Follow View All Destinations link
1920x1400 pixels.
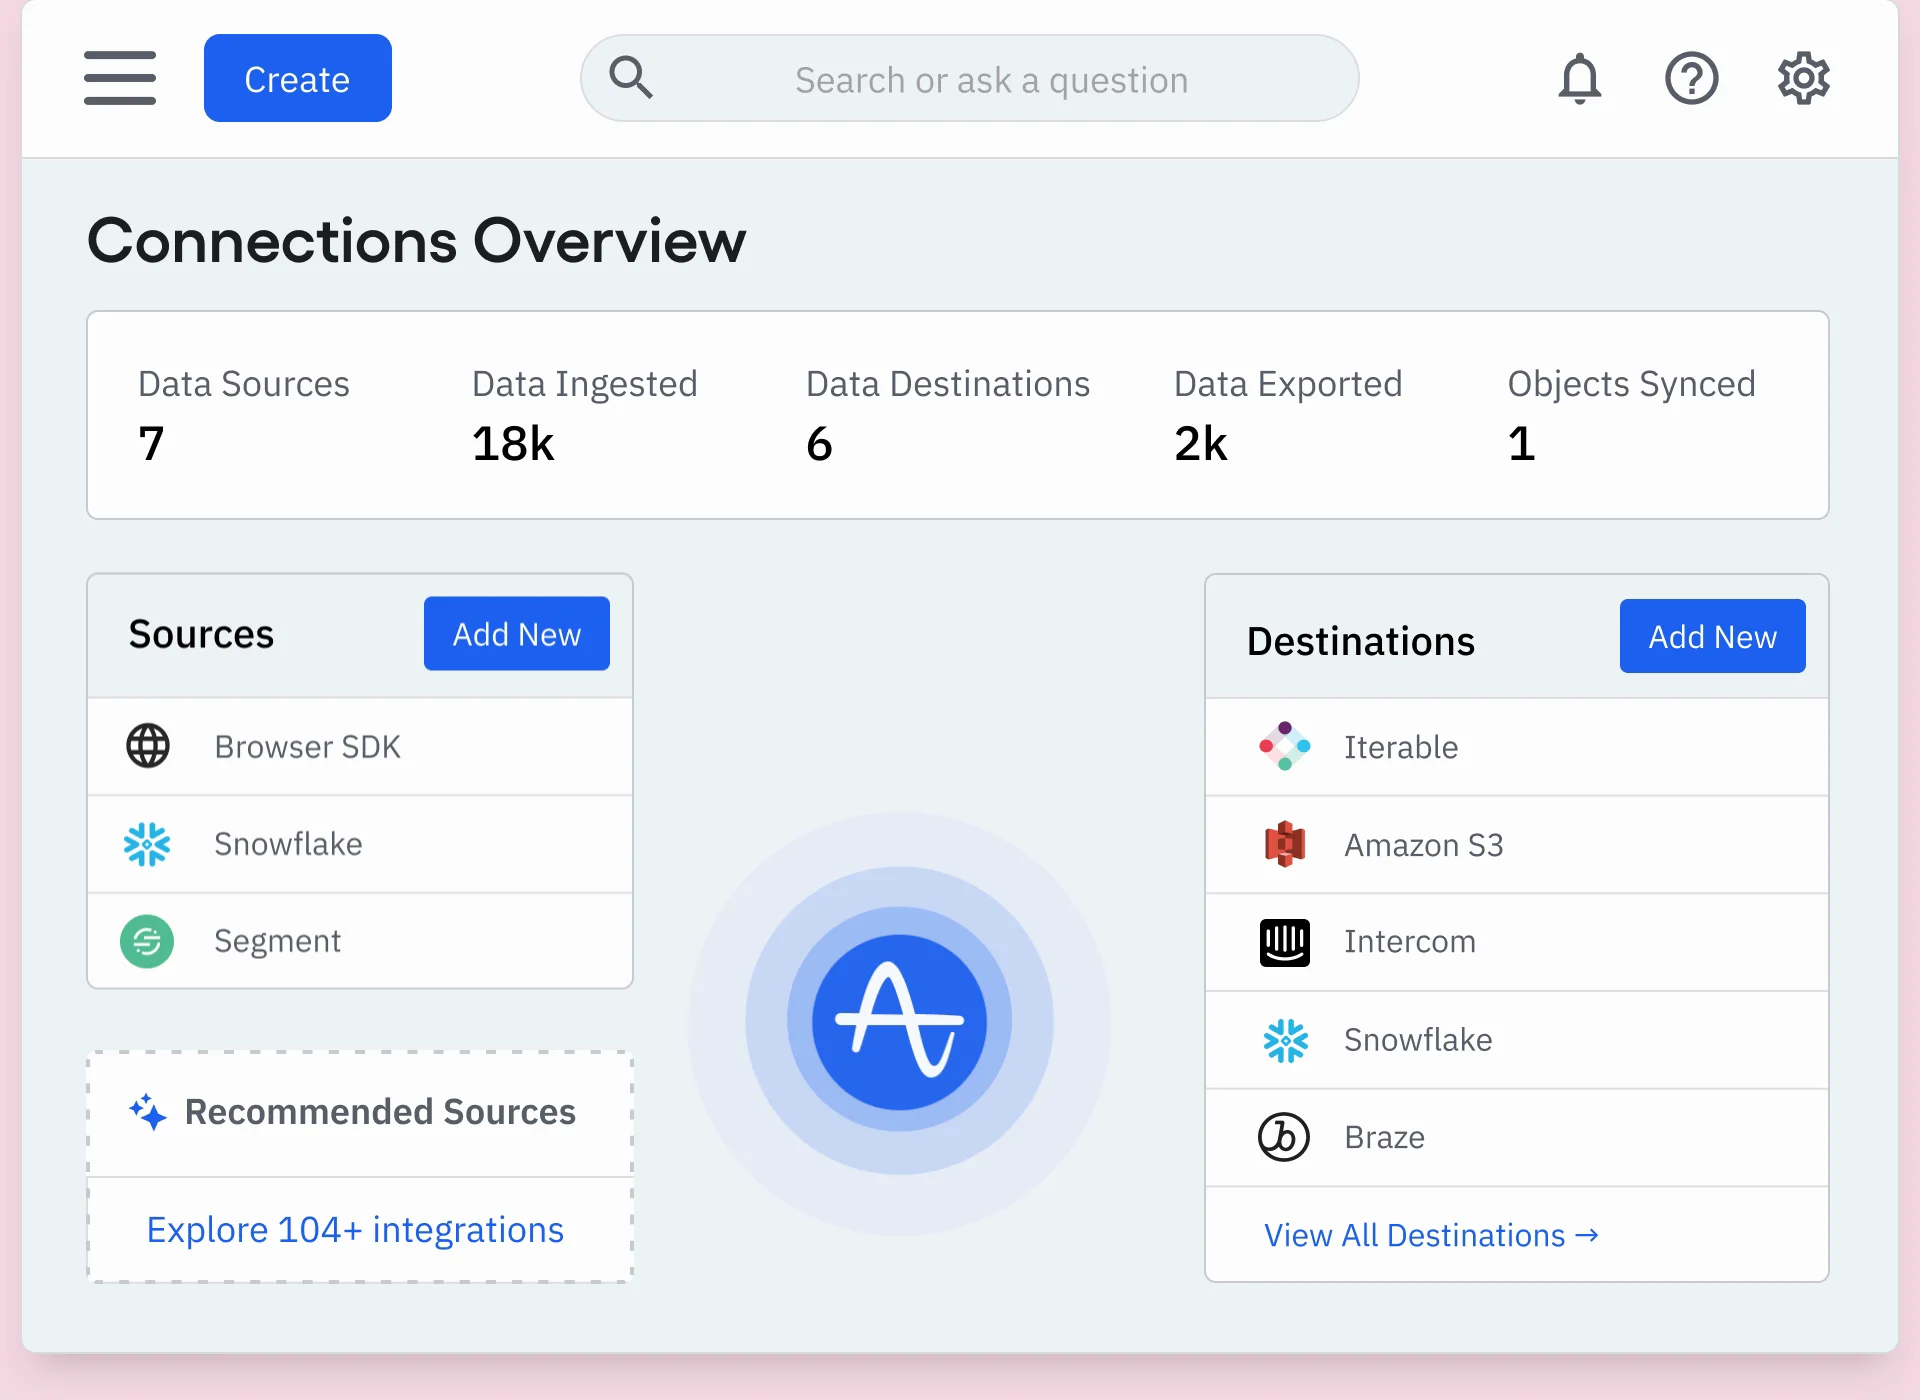pyautogui.click(x=1431, y=1236)
